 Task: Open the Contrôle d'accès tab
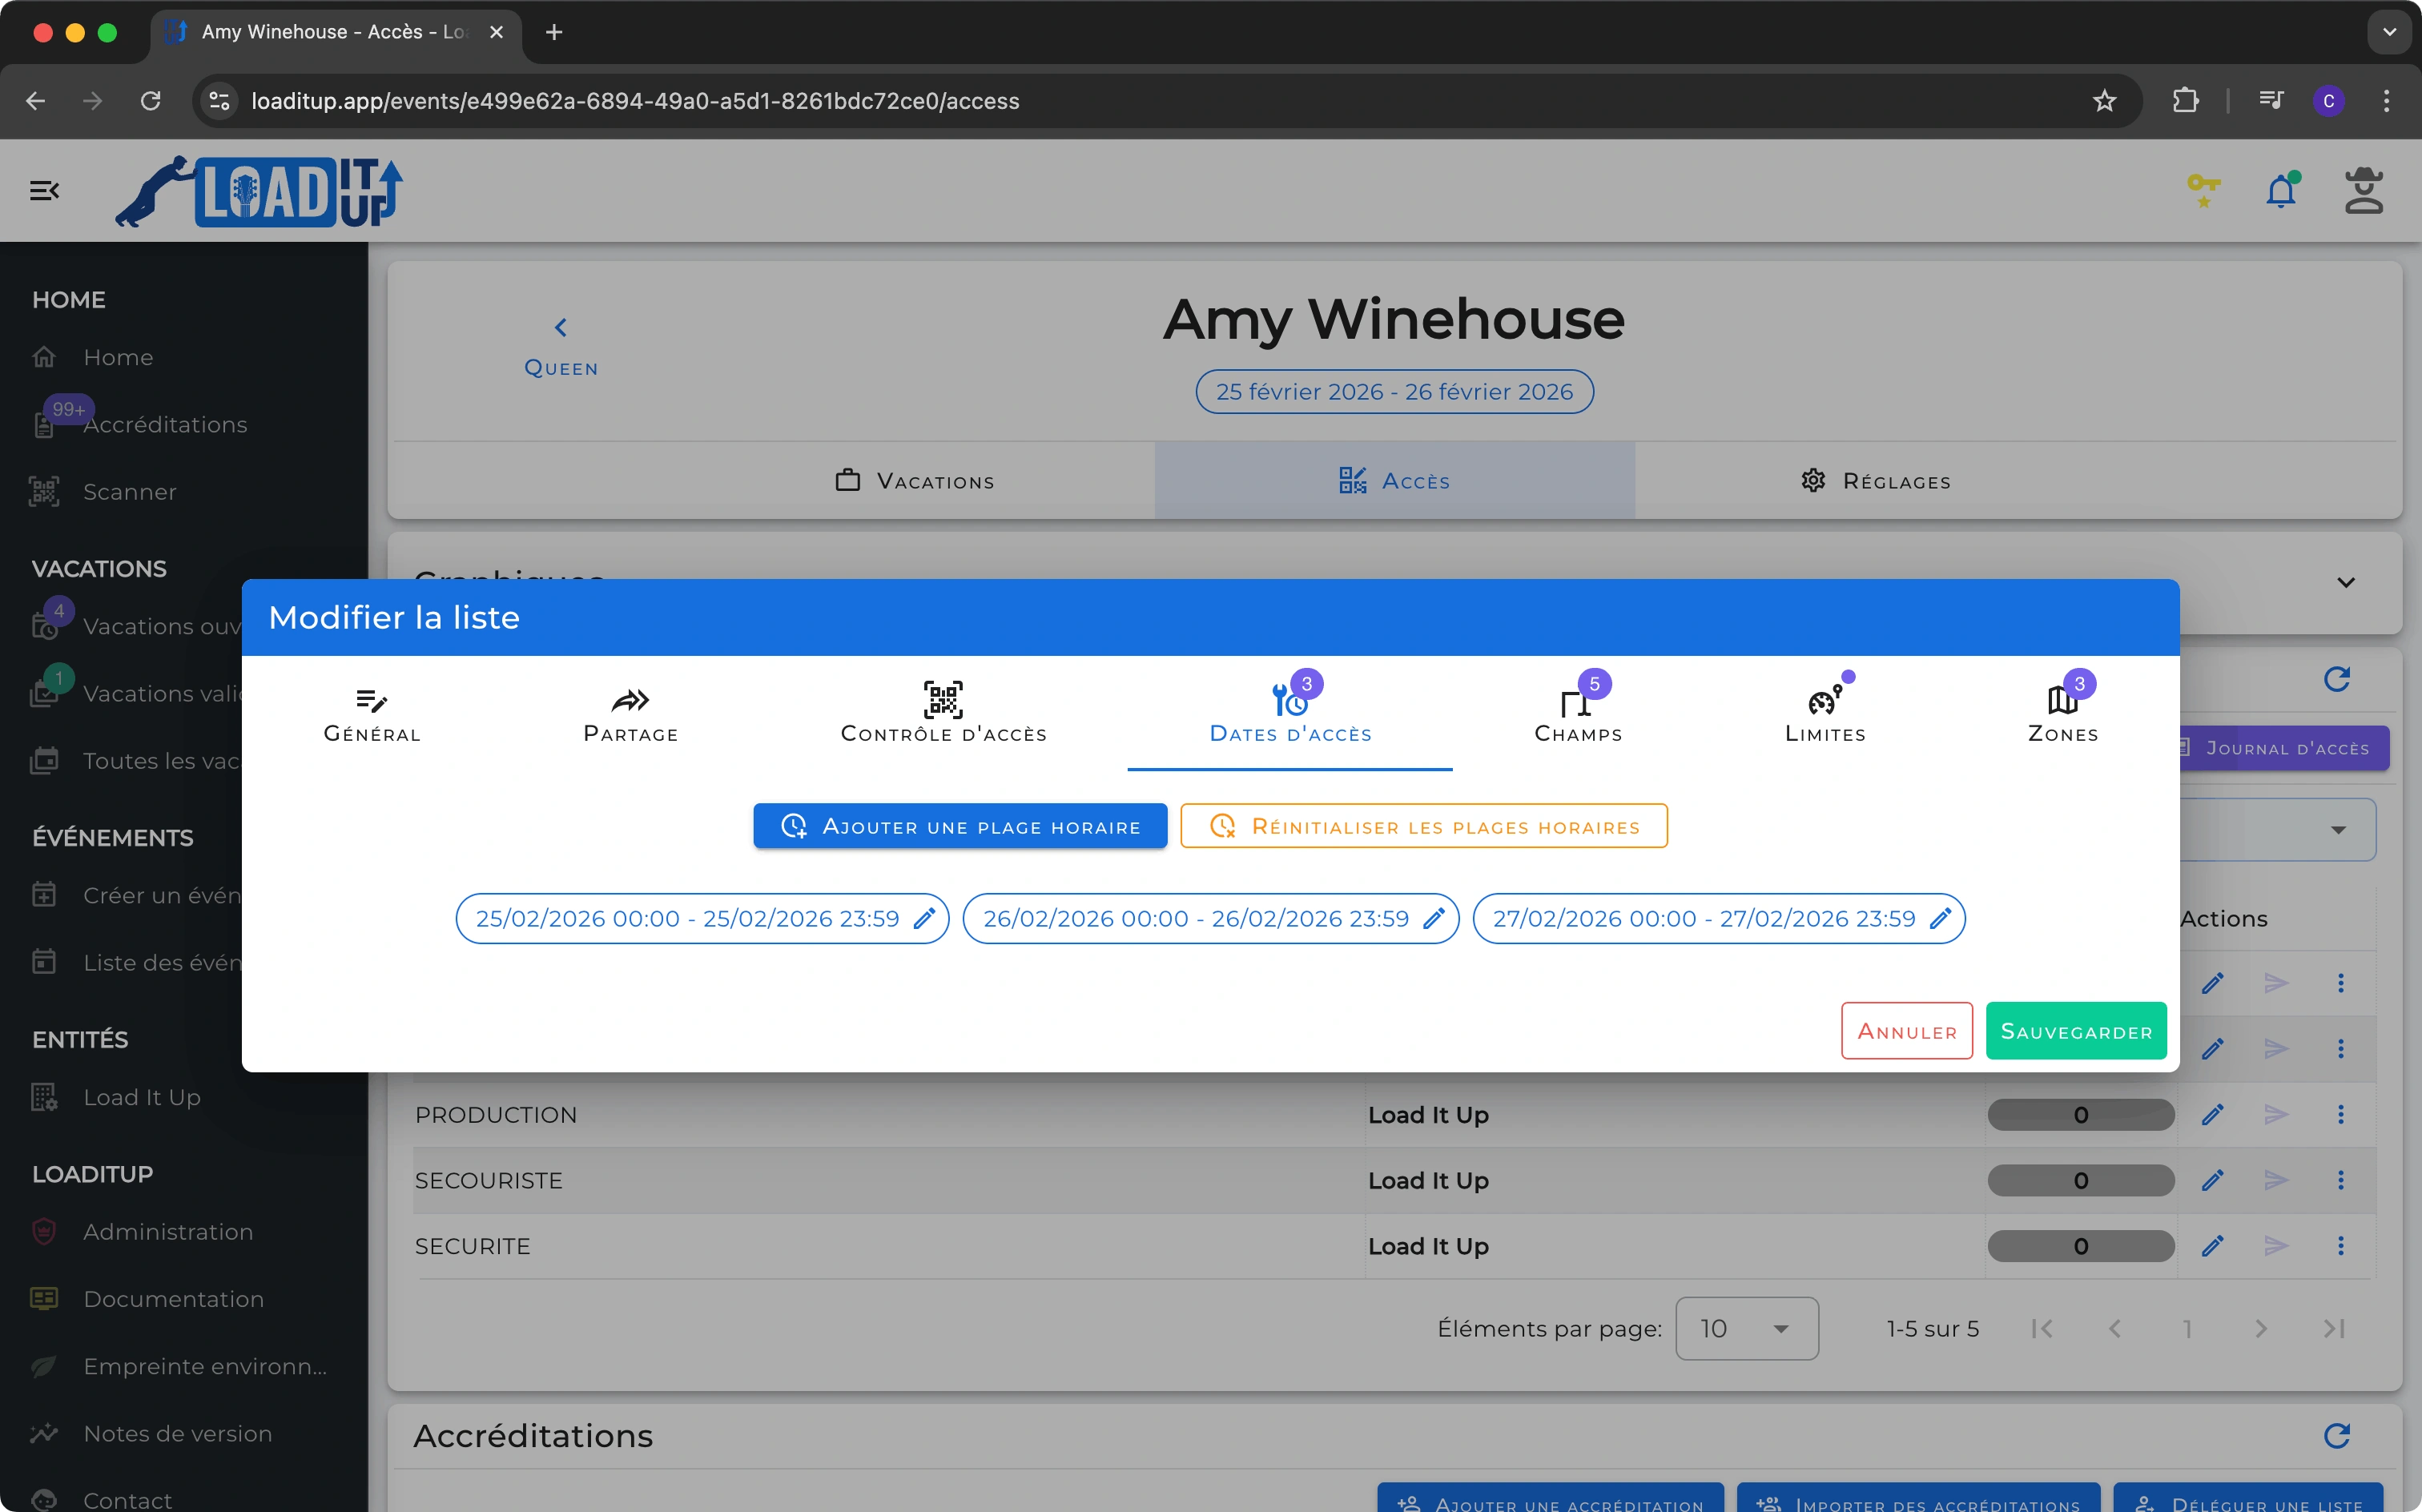[x=943, y=713]
